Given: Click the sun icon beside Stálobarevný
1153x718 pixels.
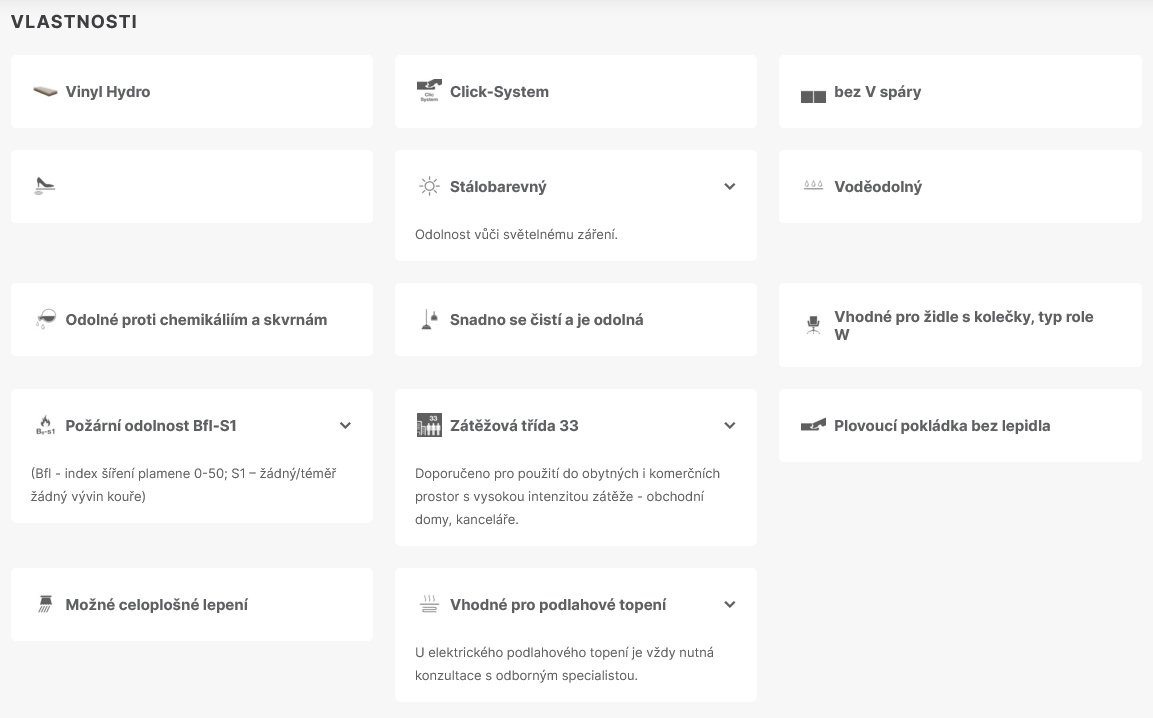Looking at the screenshot, I should 428,186.
